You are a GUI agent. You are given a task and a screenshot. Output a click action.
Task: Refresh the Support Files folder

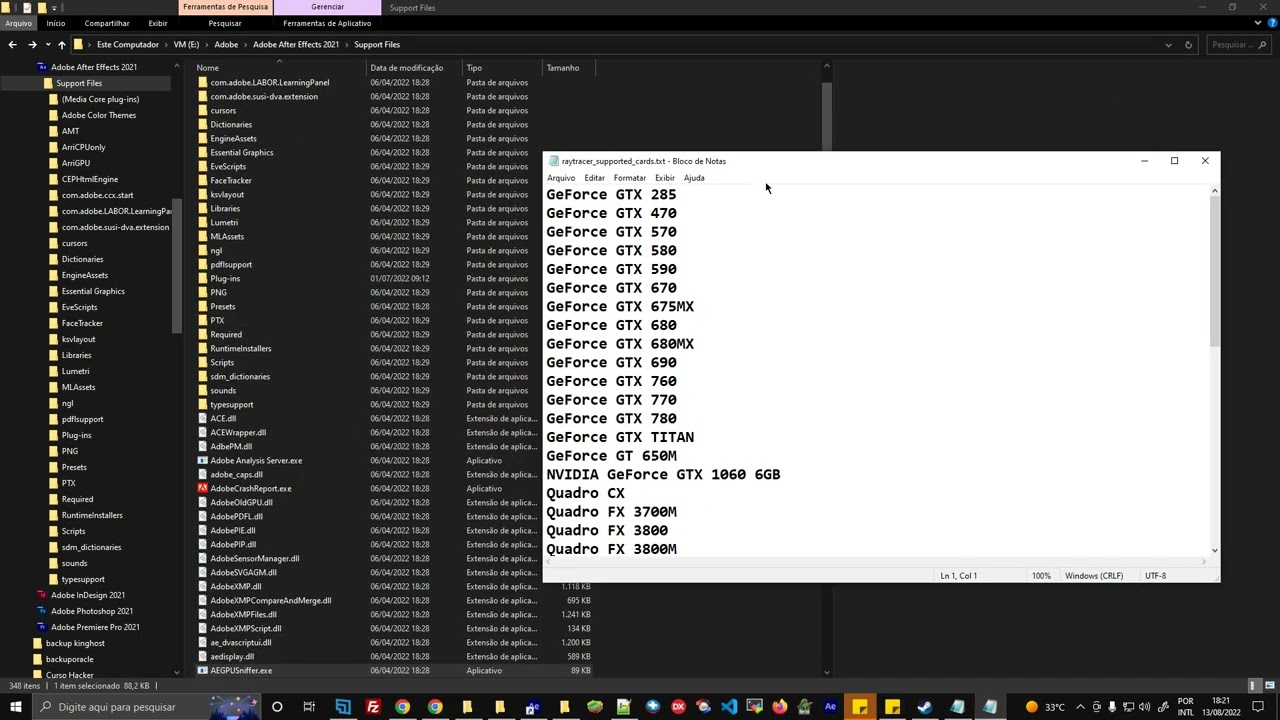coord(1188,44)
